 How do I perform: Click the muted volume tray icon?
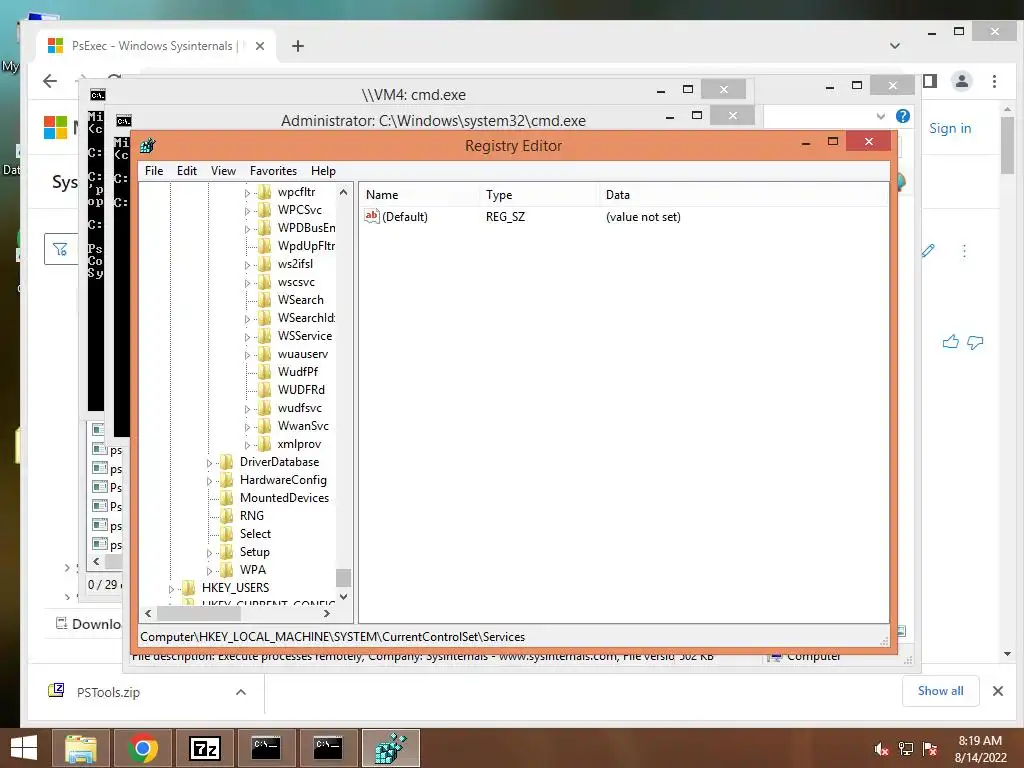[x=881, y=749]
